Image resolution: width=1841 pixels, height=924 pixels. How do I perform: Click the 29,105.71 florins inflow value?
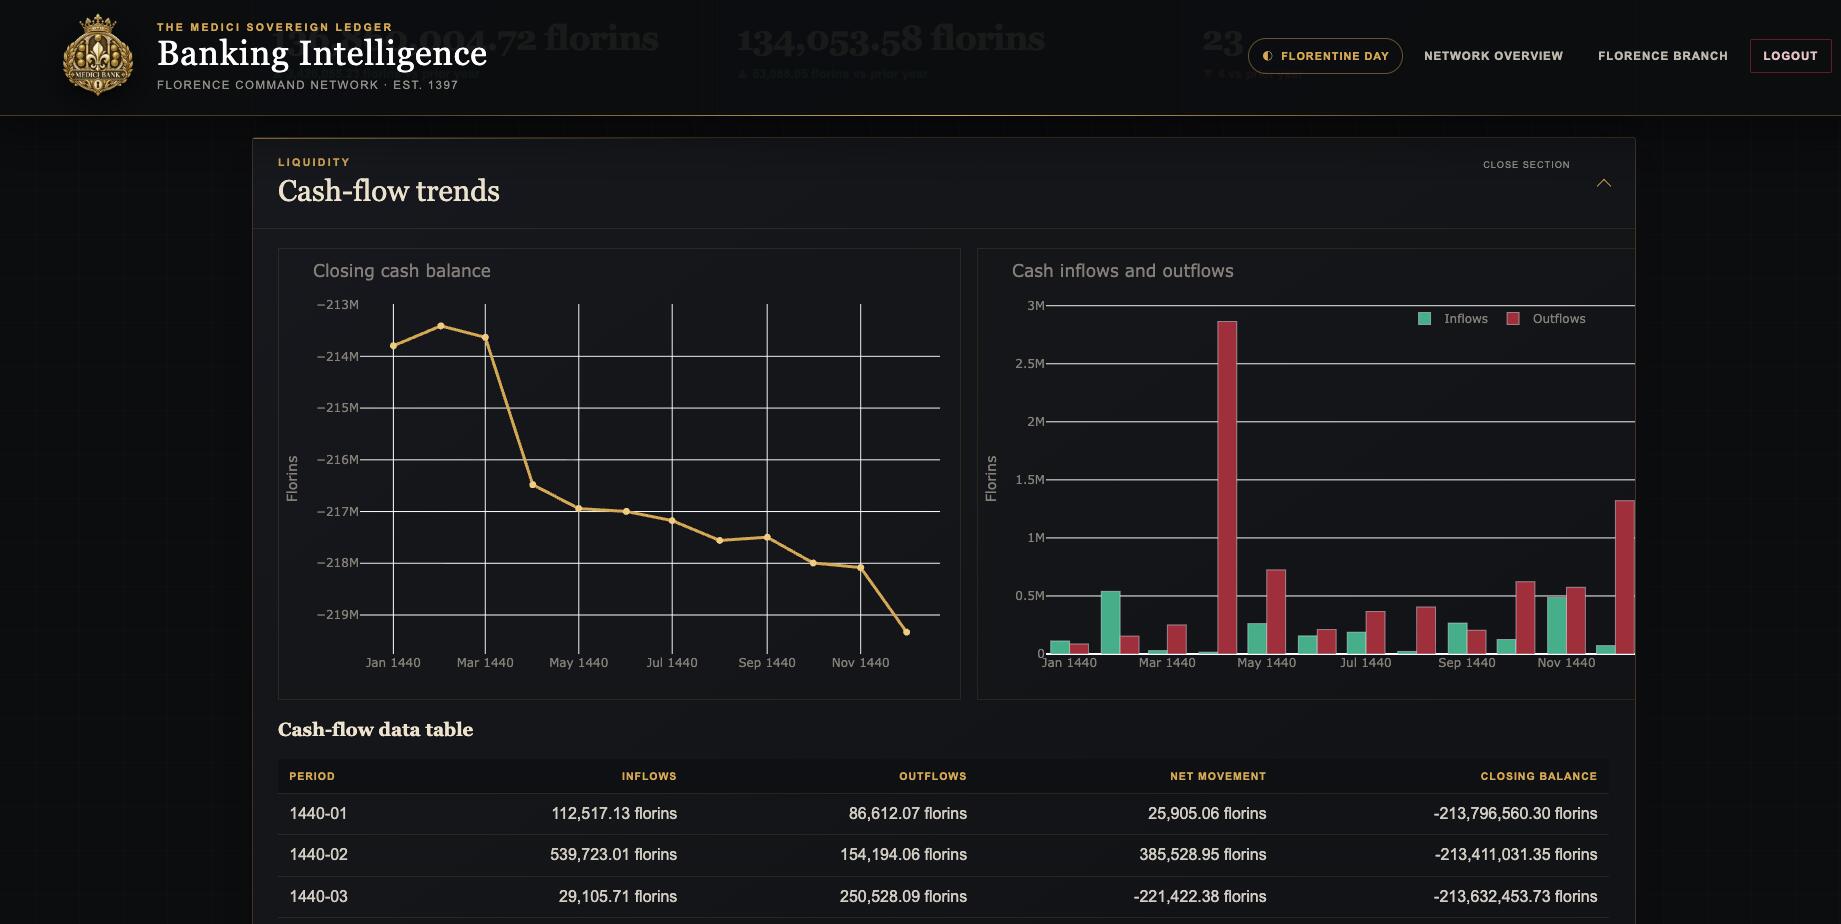(618, 897)
